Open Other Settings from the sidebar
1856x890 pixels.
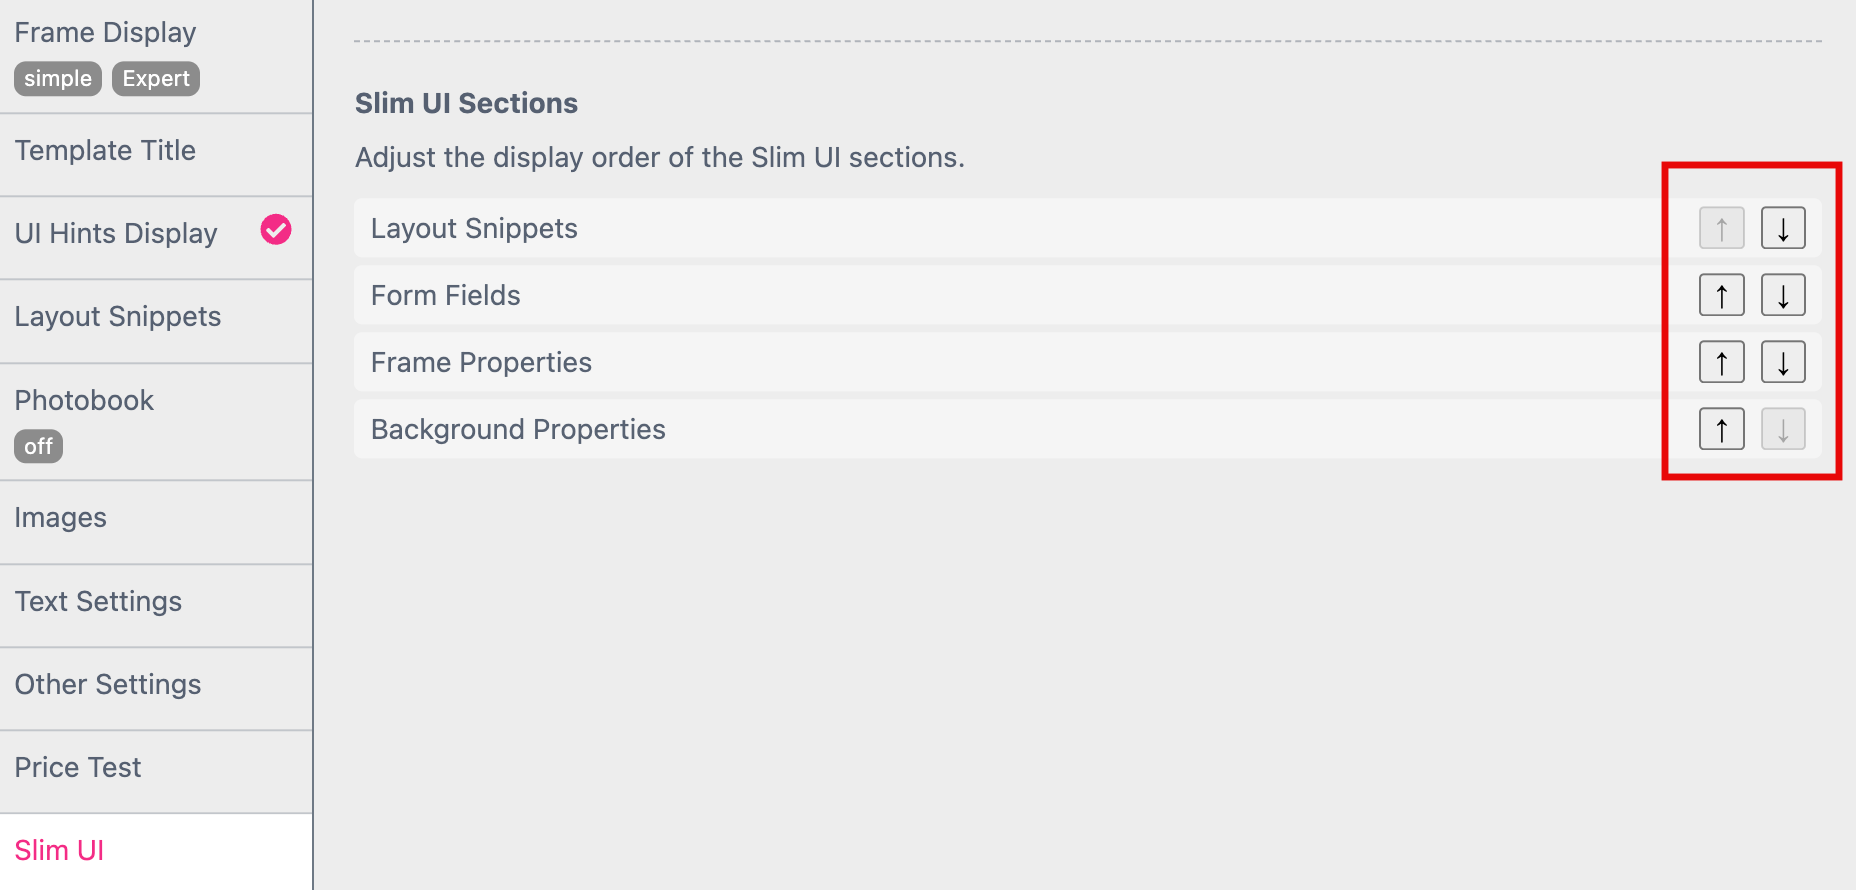(108, 684)
